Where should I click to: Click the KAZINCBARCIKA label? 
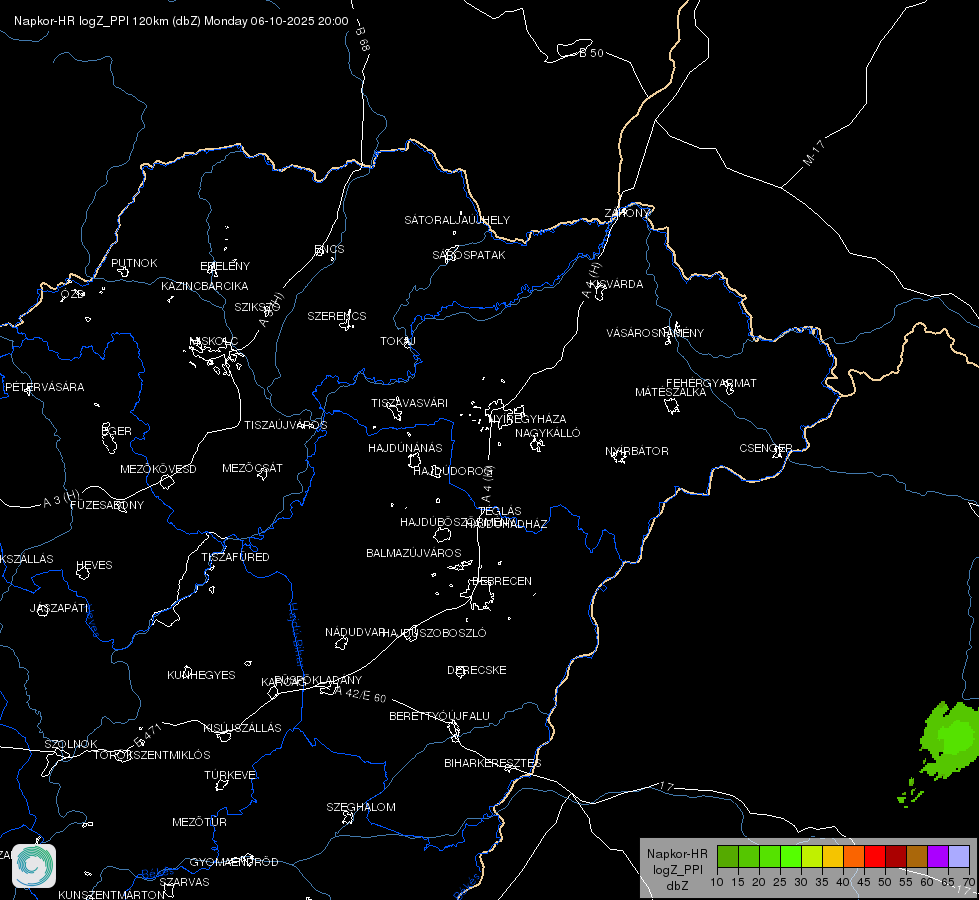(x=205, y=286)
